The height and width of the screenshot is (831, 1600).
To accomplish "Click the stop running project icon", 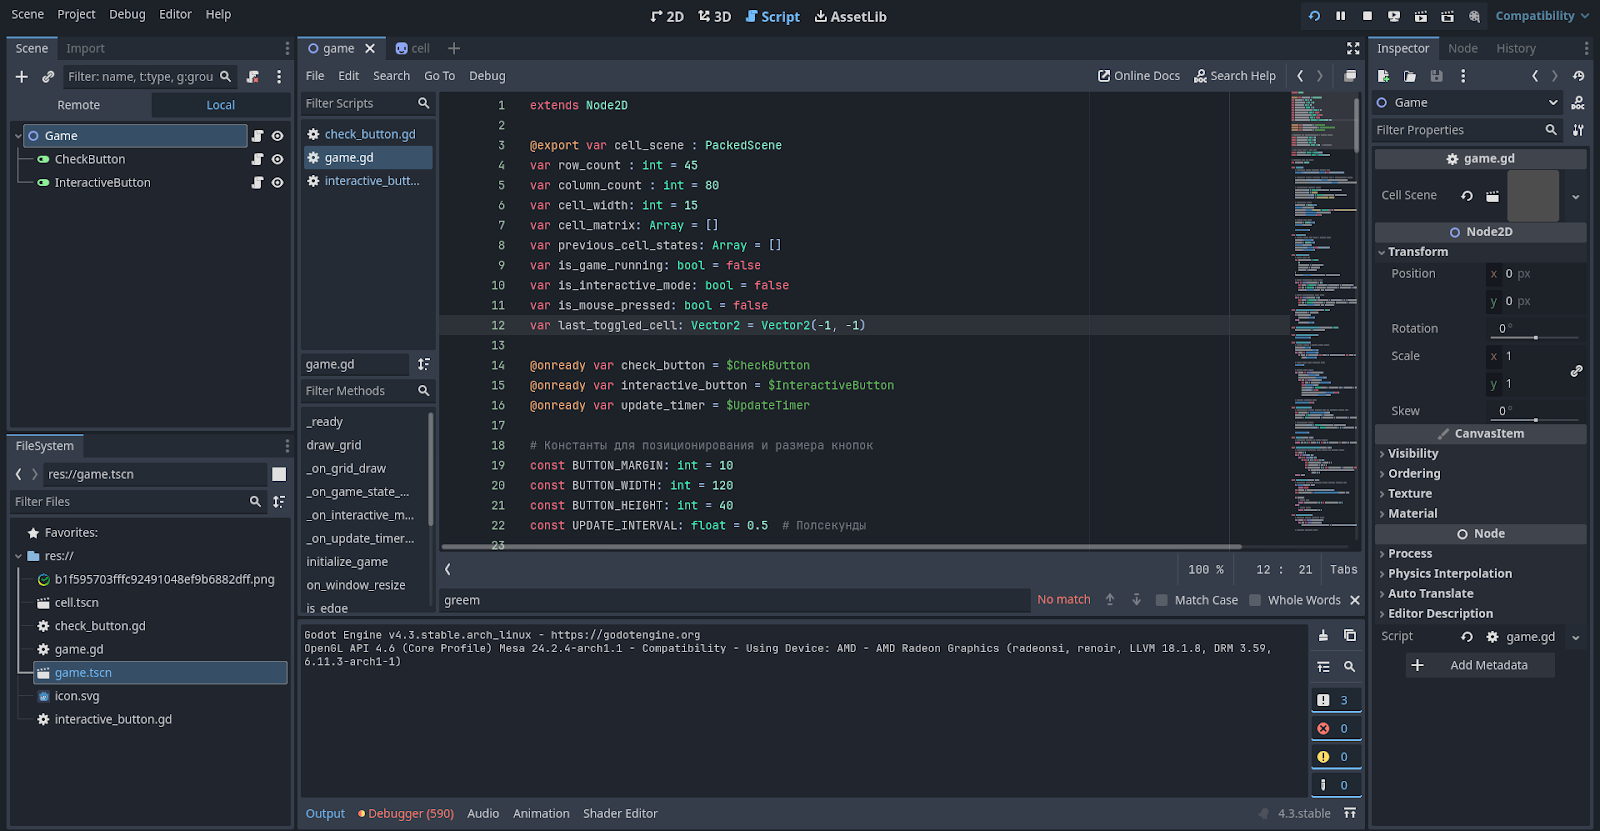I will 1367,16.
